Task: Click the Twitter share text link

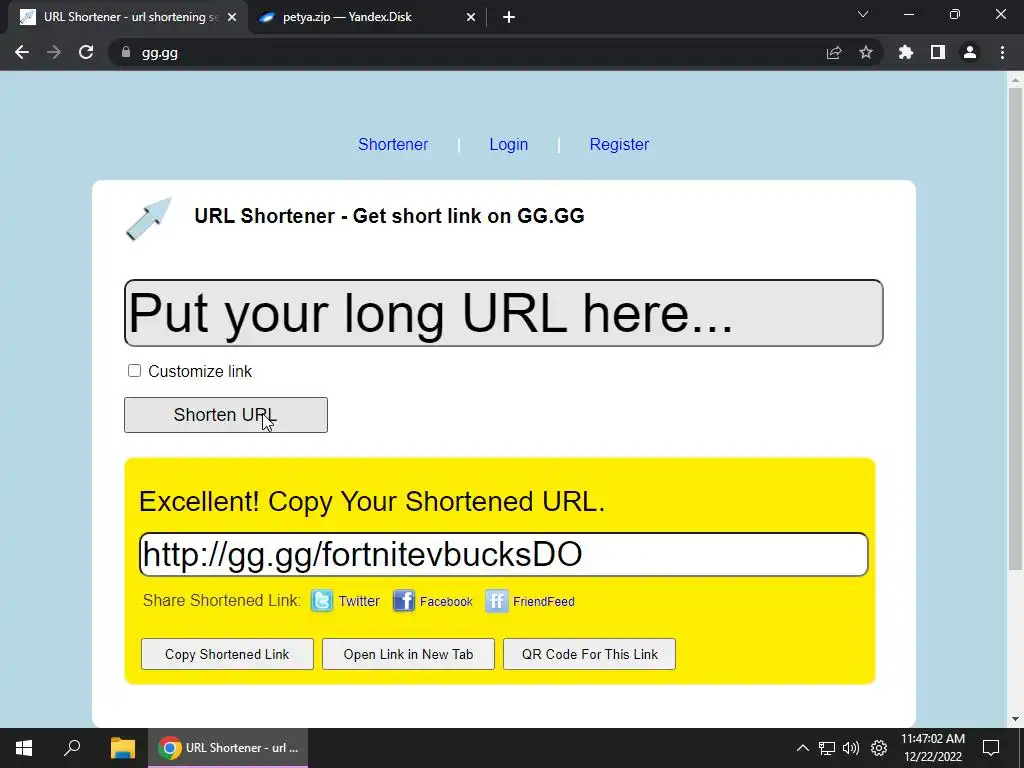Action: point(359,601)
